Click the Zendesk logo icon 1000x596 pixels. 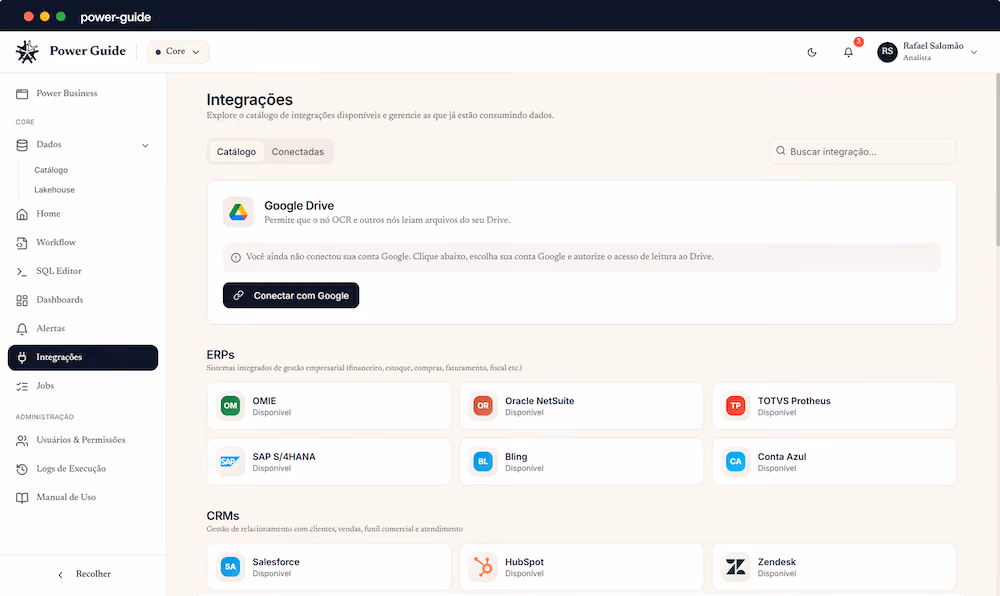coord(735,567)
